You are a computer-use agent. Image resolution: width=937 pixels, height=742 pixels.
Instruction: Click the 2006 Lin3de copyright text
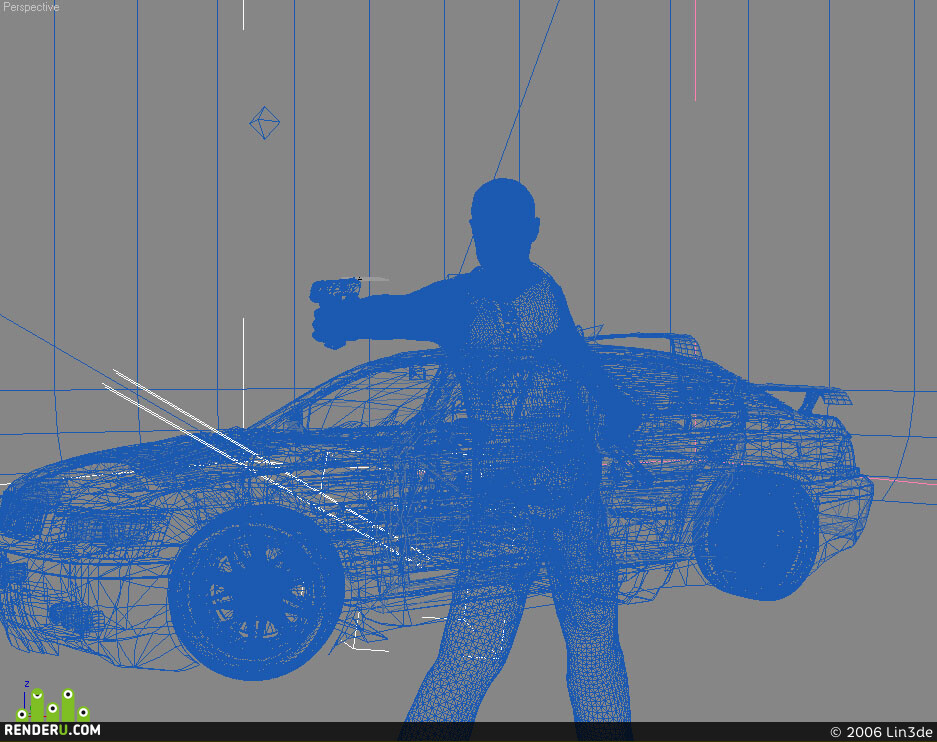point(881,732)
